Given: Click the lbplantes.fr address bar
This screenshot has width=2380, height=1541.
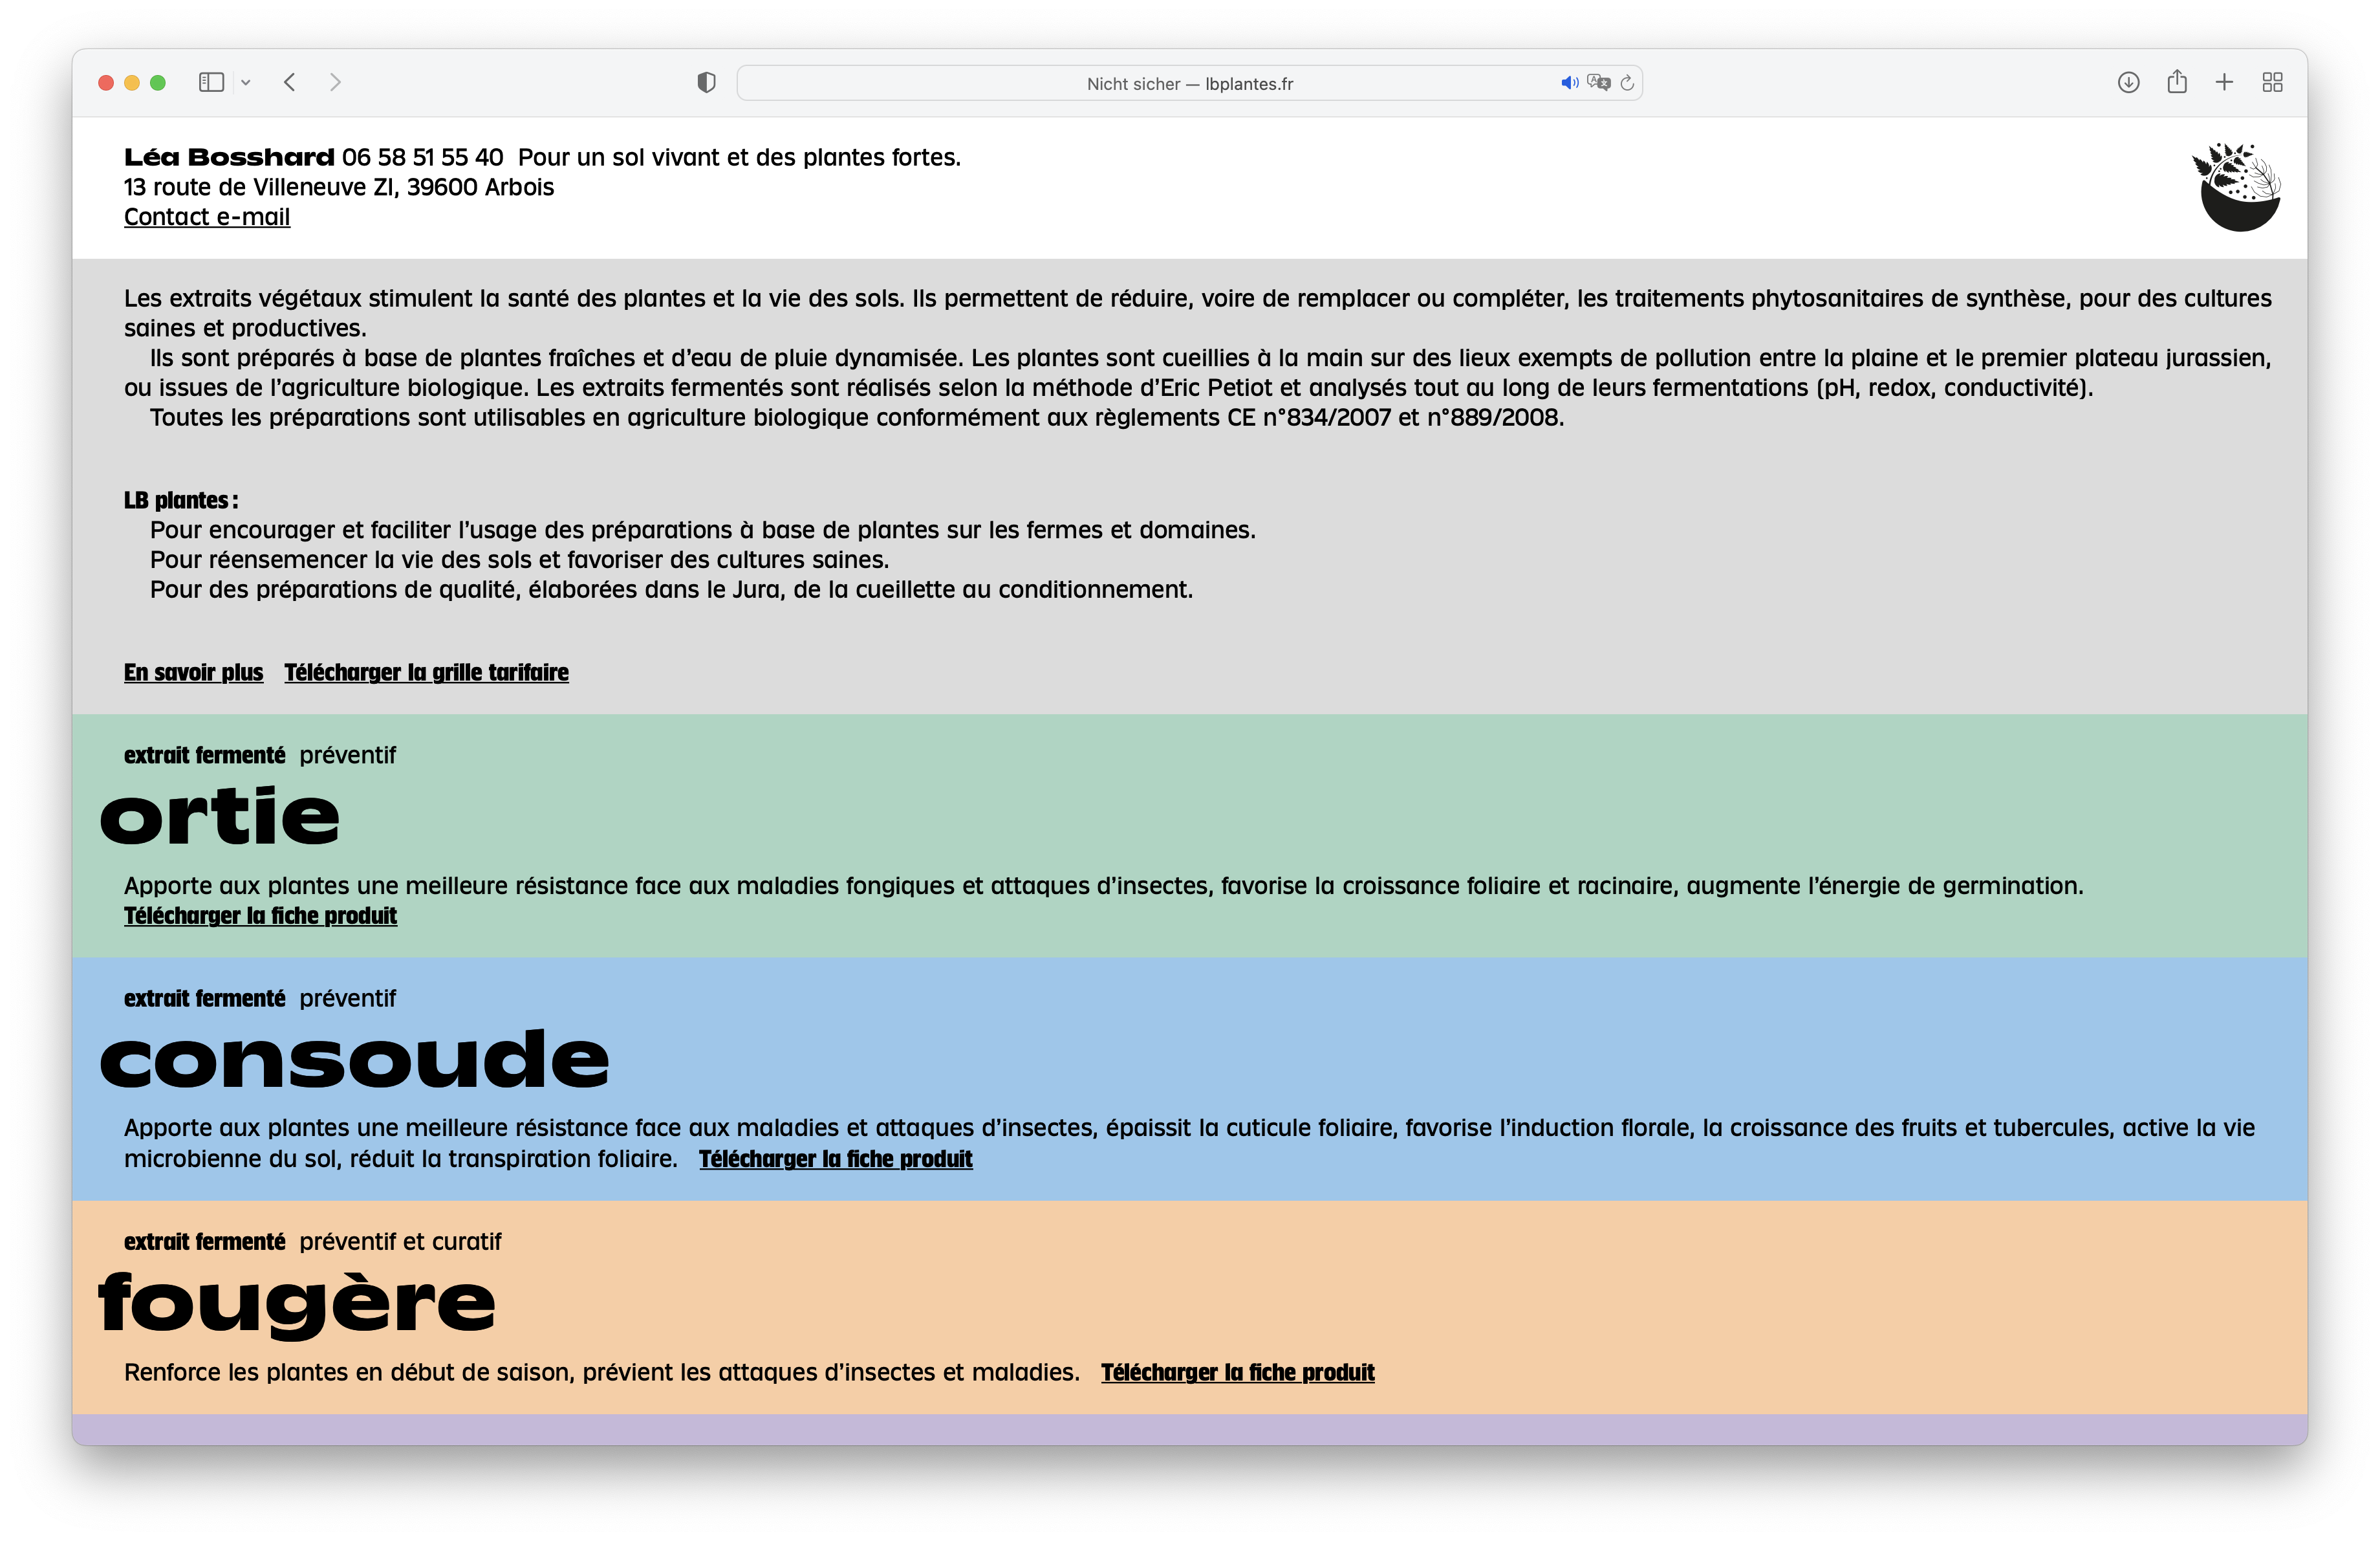Looking at the screenshot, I should pos(1189,84).
